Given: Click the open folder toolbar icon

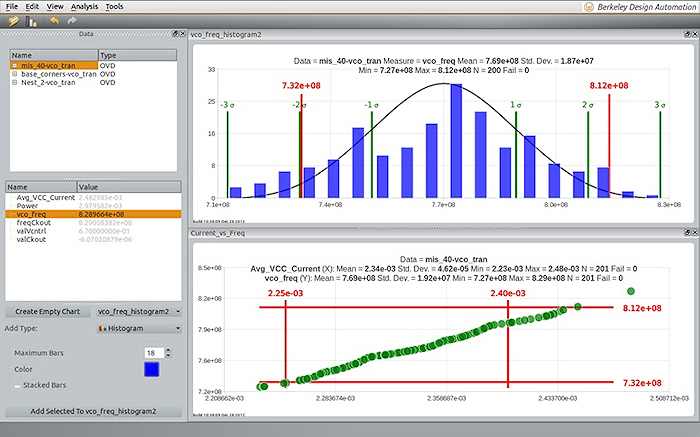Looking at the screenshot, I should [12, 20].
